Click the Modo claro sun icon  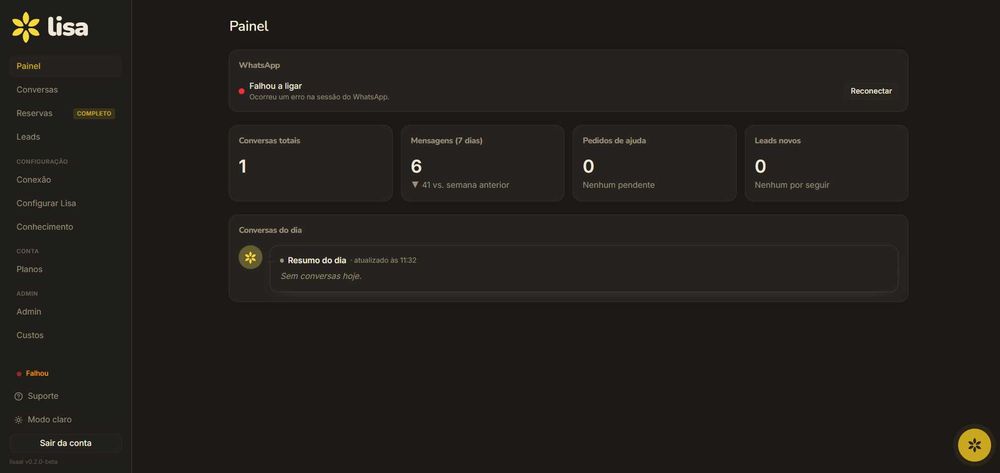coord(18,420)
